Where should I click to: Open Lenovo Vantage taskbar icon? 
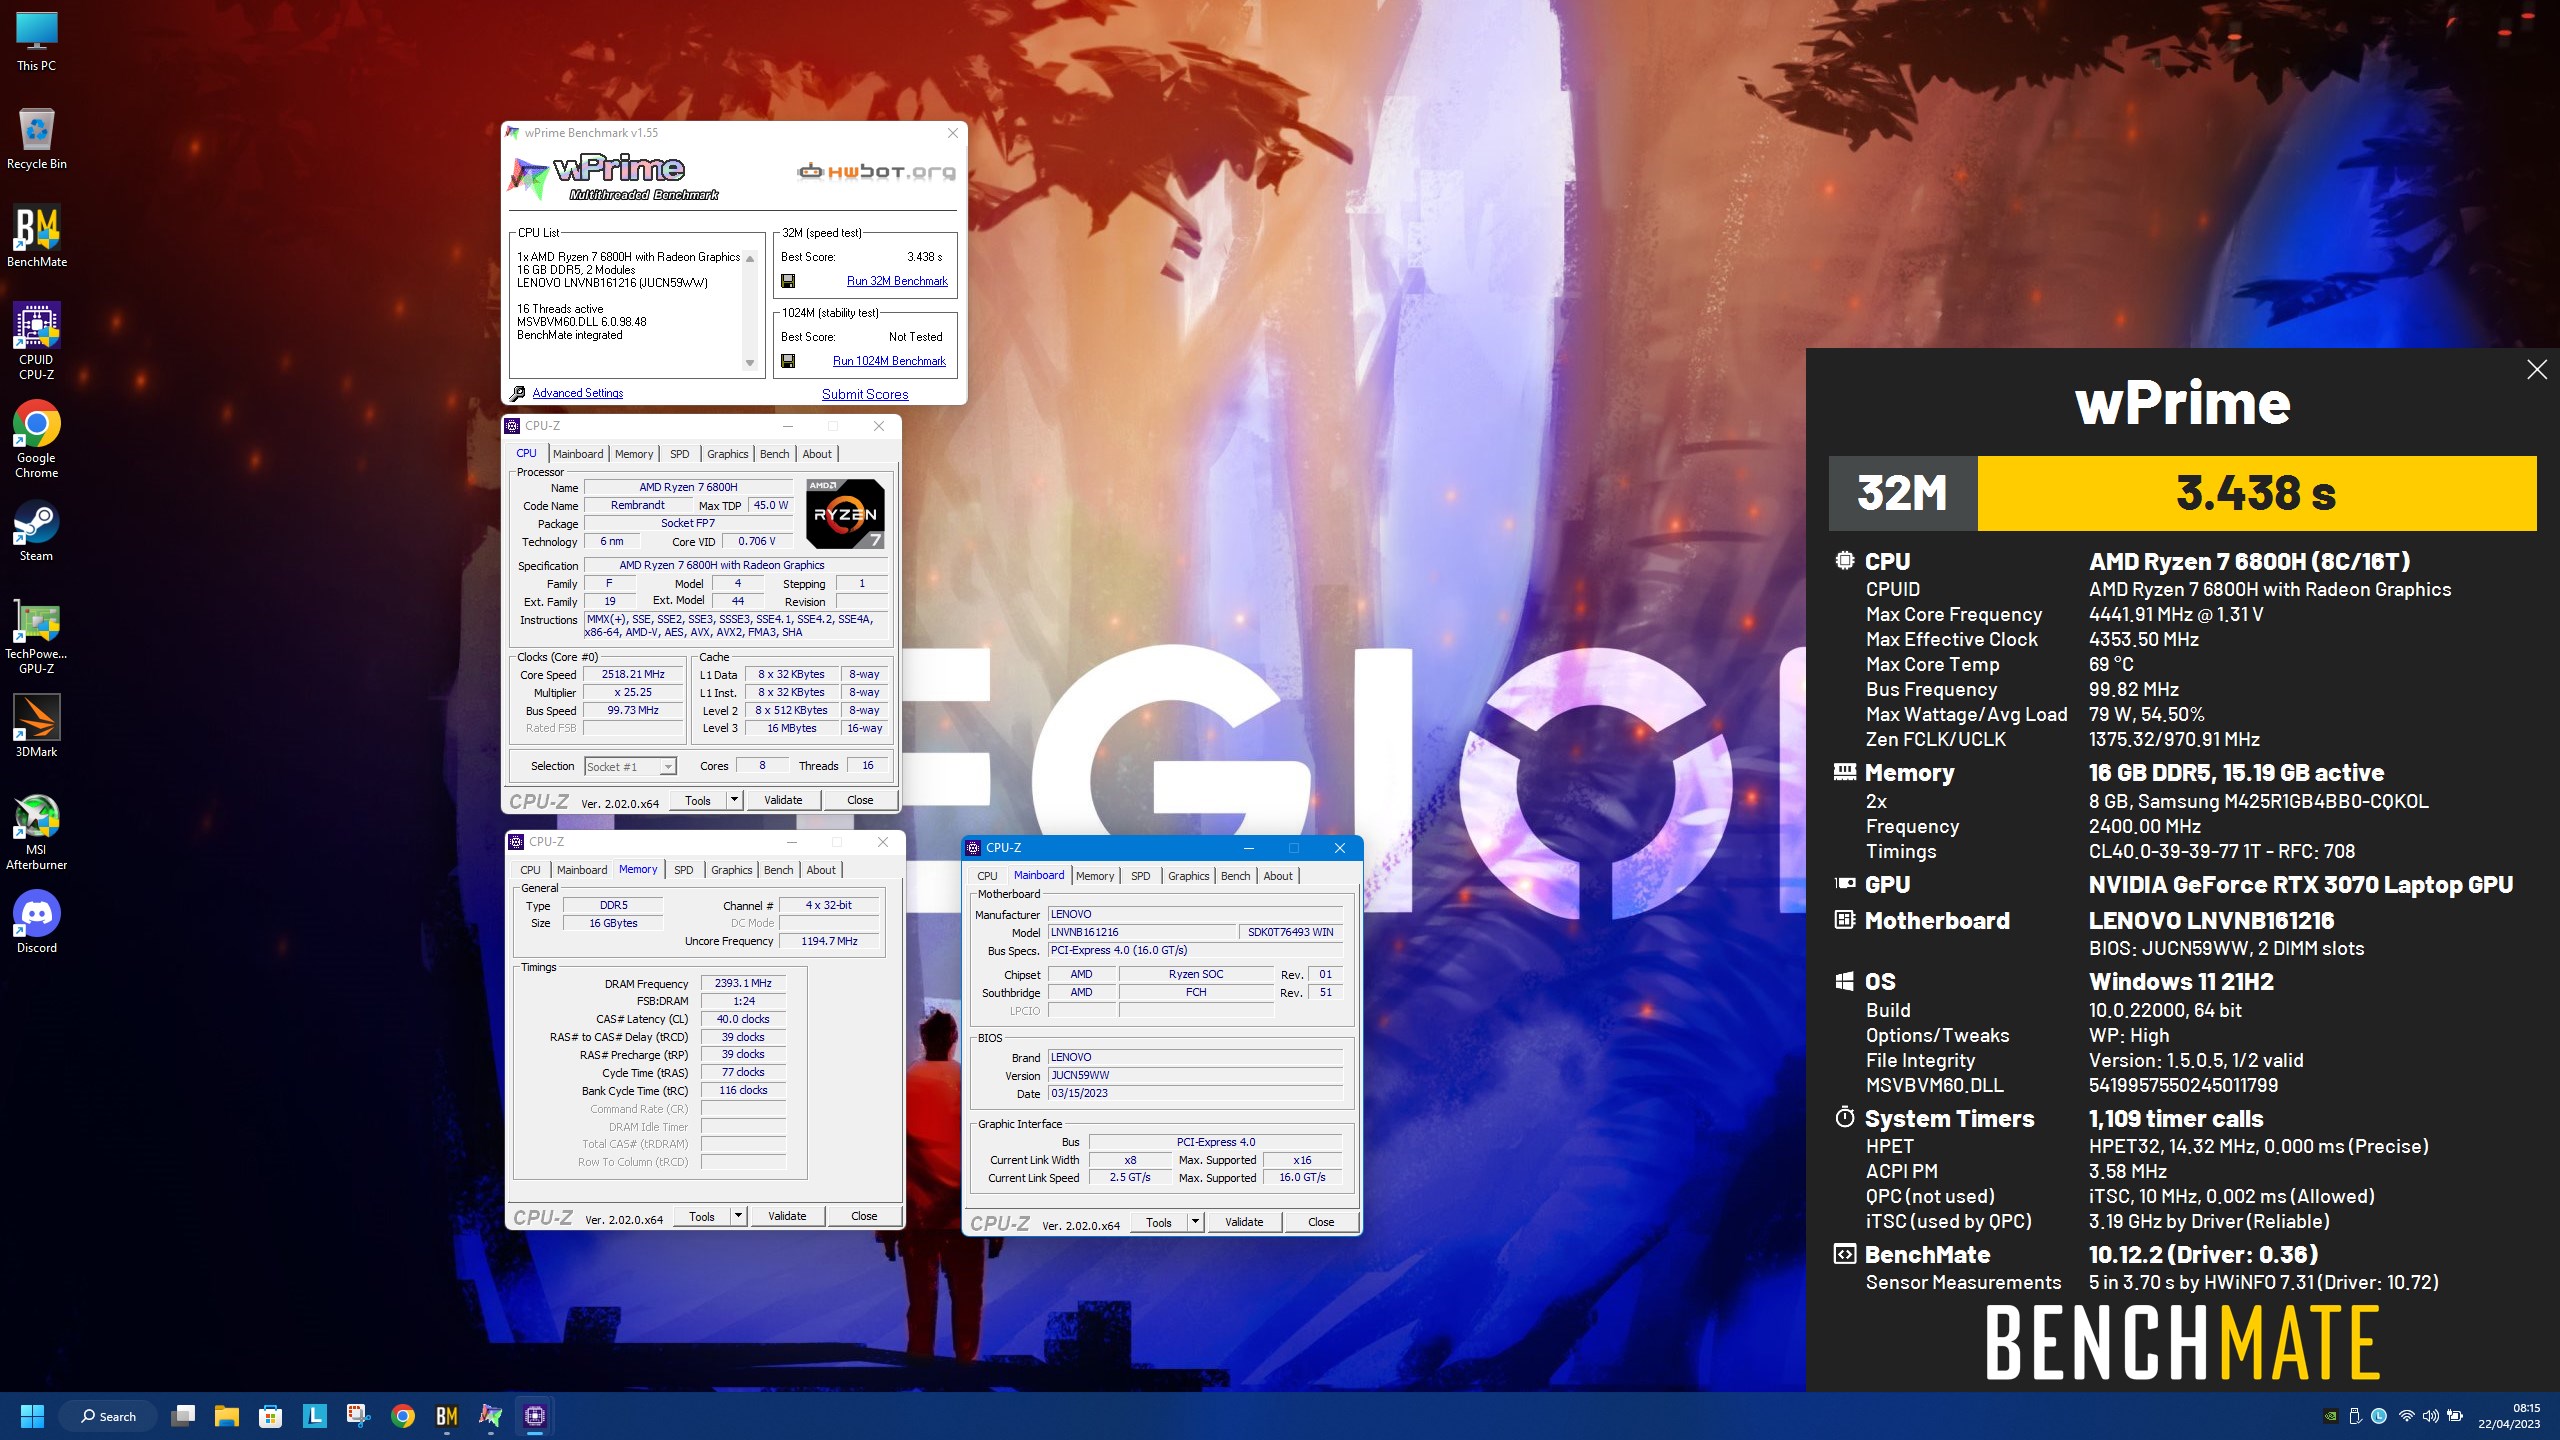click(x=315, y=1416)
